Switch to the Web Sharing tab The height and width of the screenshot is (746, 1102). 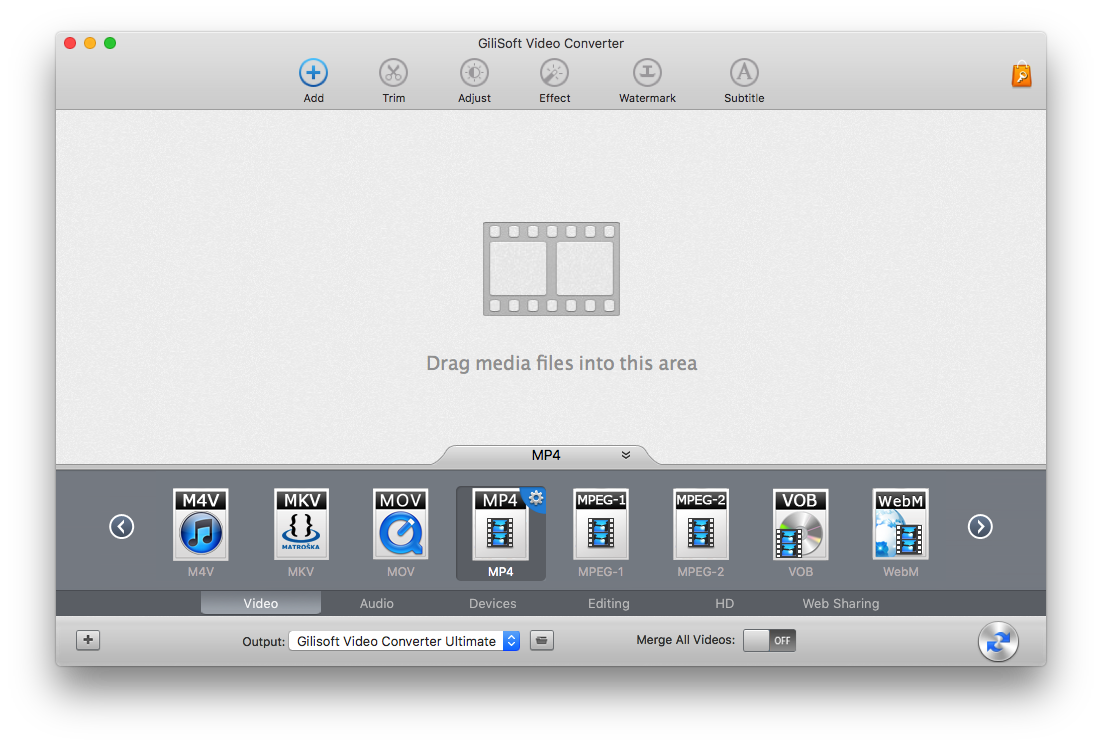(841, 603)
